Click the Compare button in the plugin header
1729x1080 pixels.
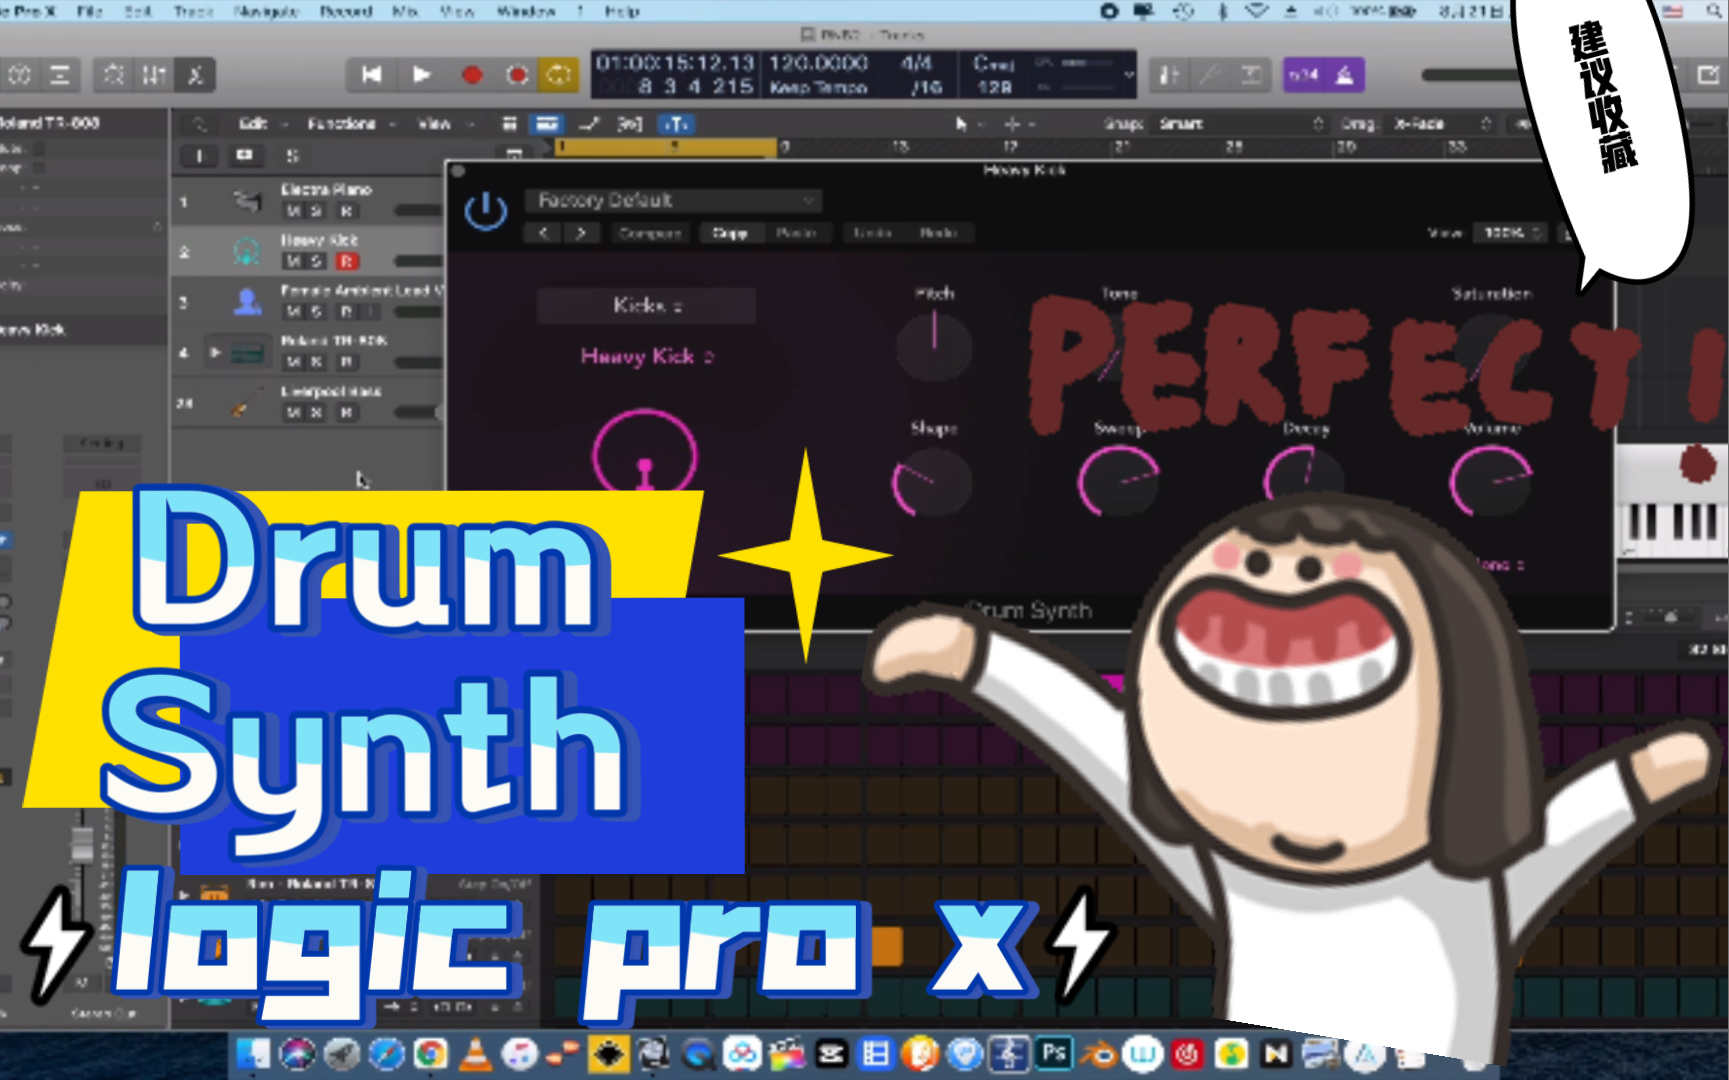click(649, 233)
